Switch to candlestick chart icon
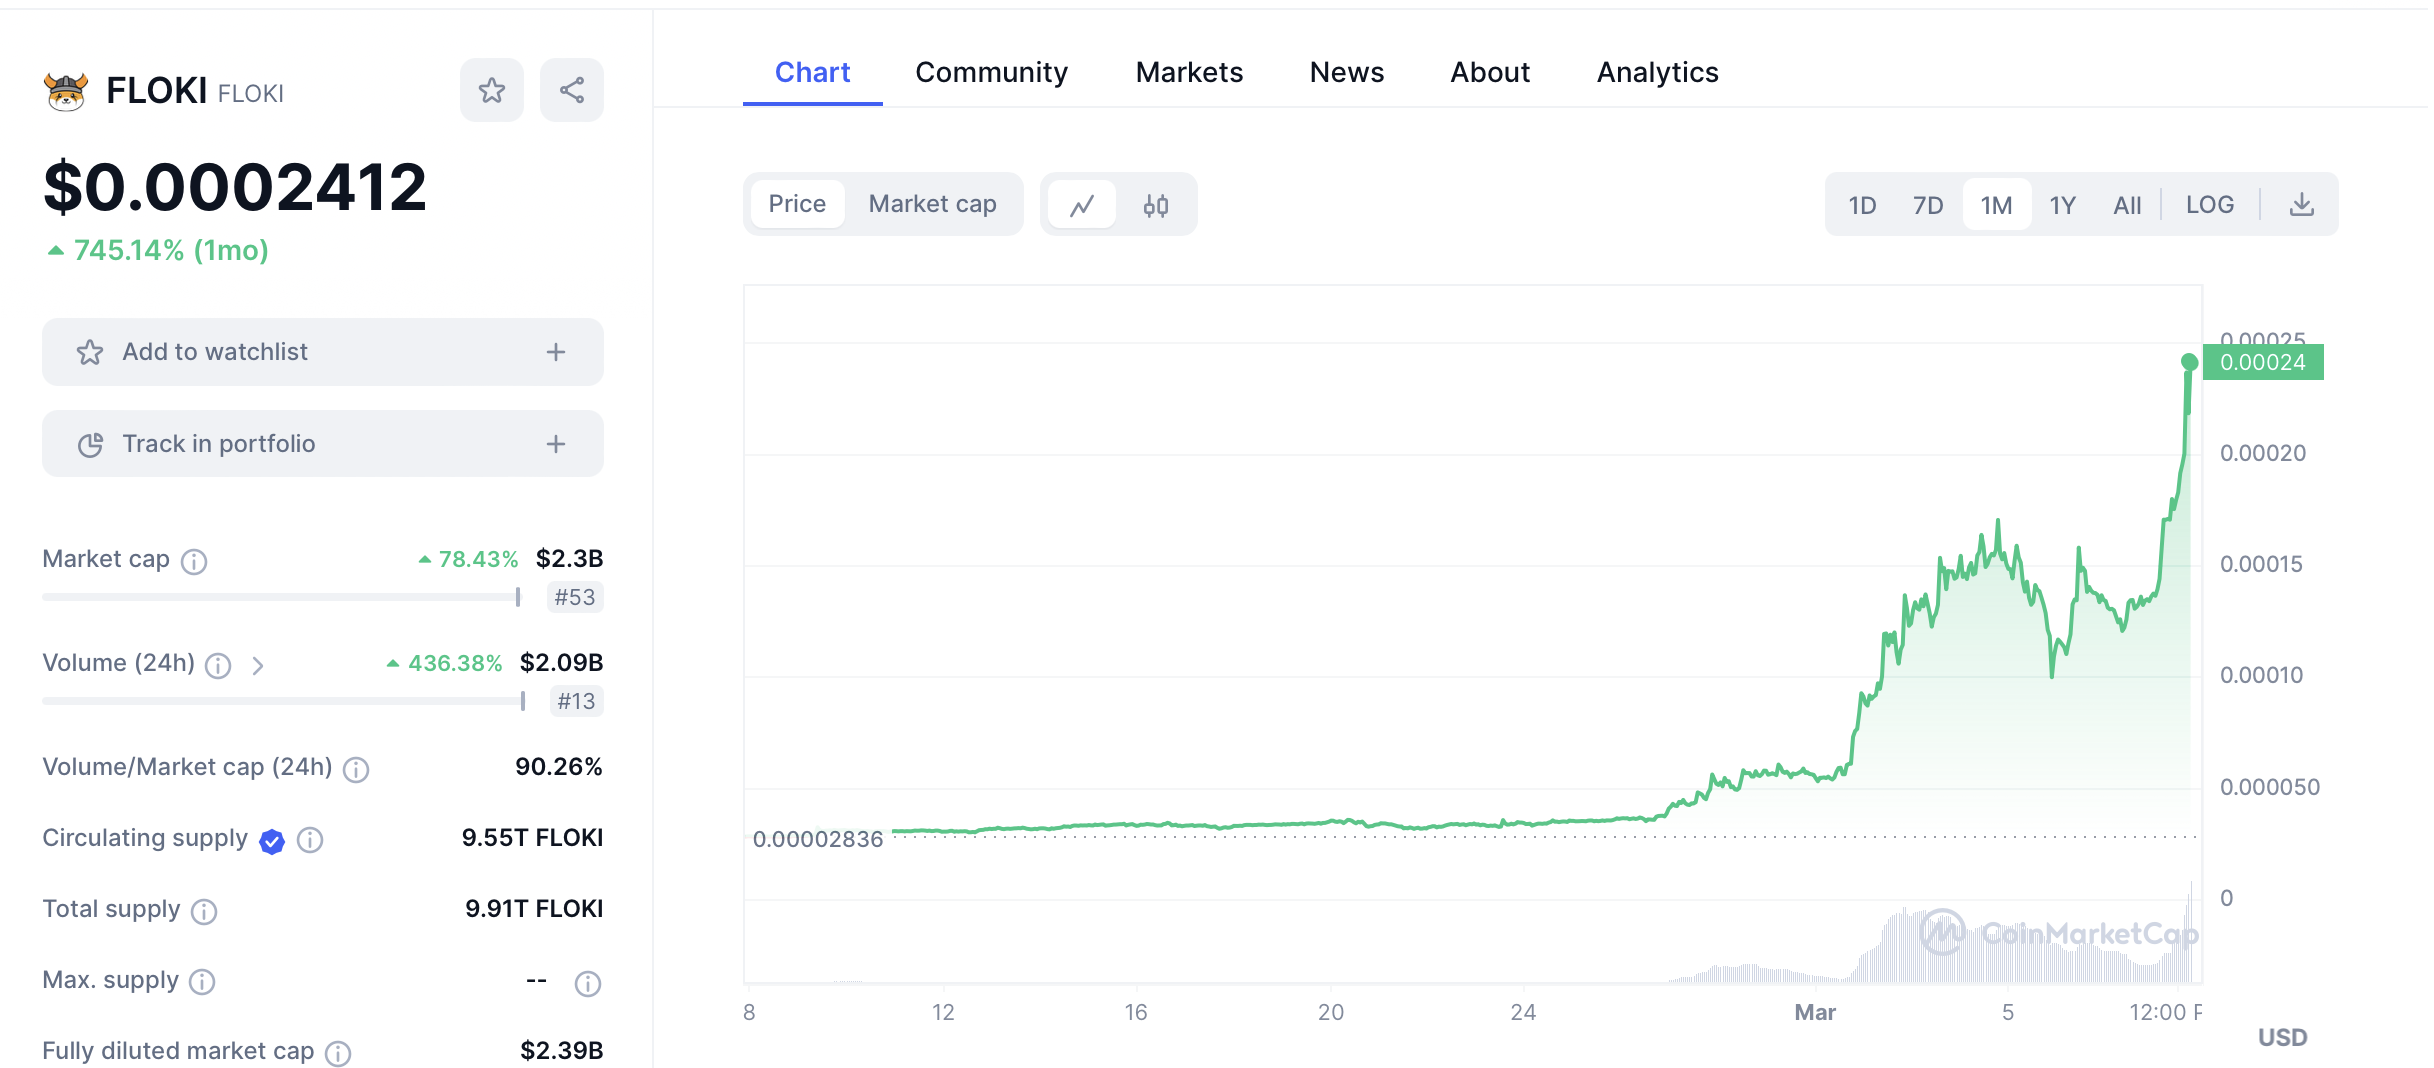The image size is (2434, 1068). tap(1156, 205)
